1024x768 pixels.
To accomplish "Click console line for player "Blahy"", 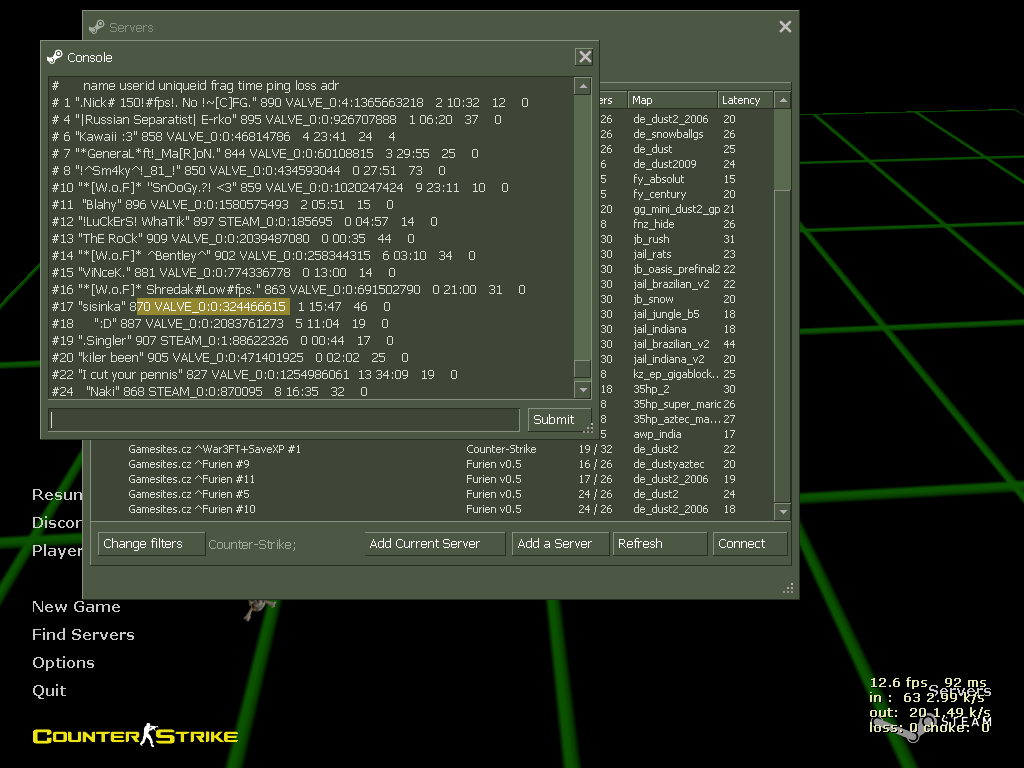I will click(x=222, y=205).
